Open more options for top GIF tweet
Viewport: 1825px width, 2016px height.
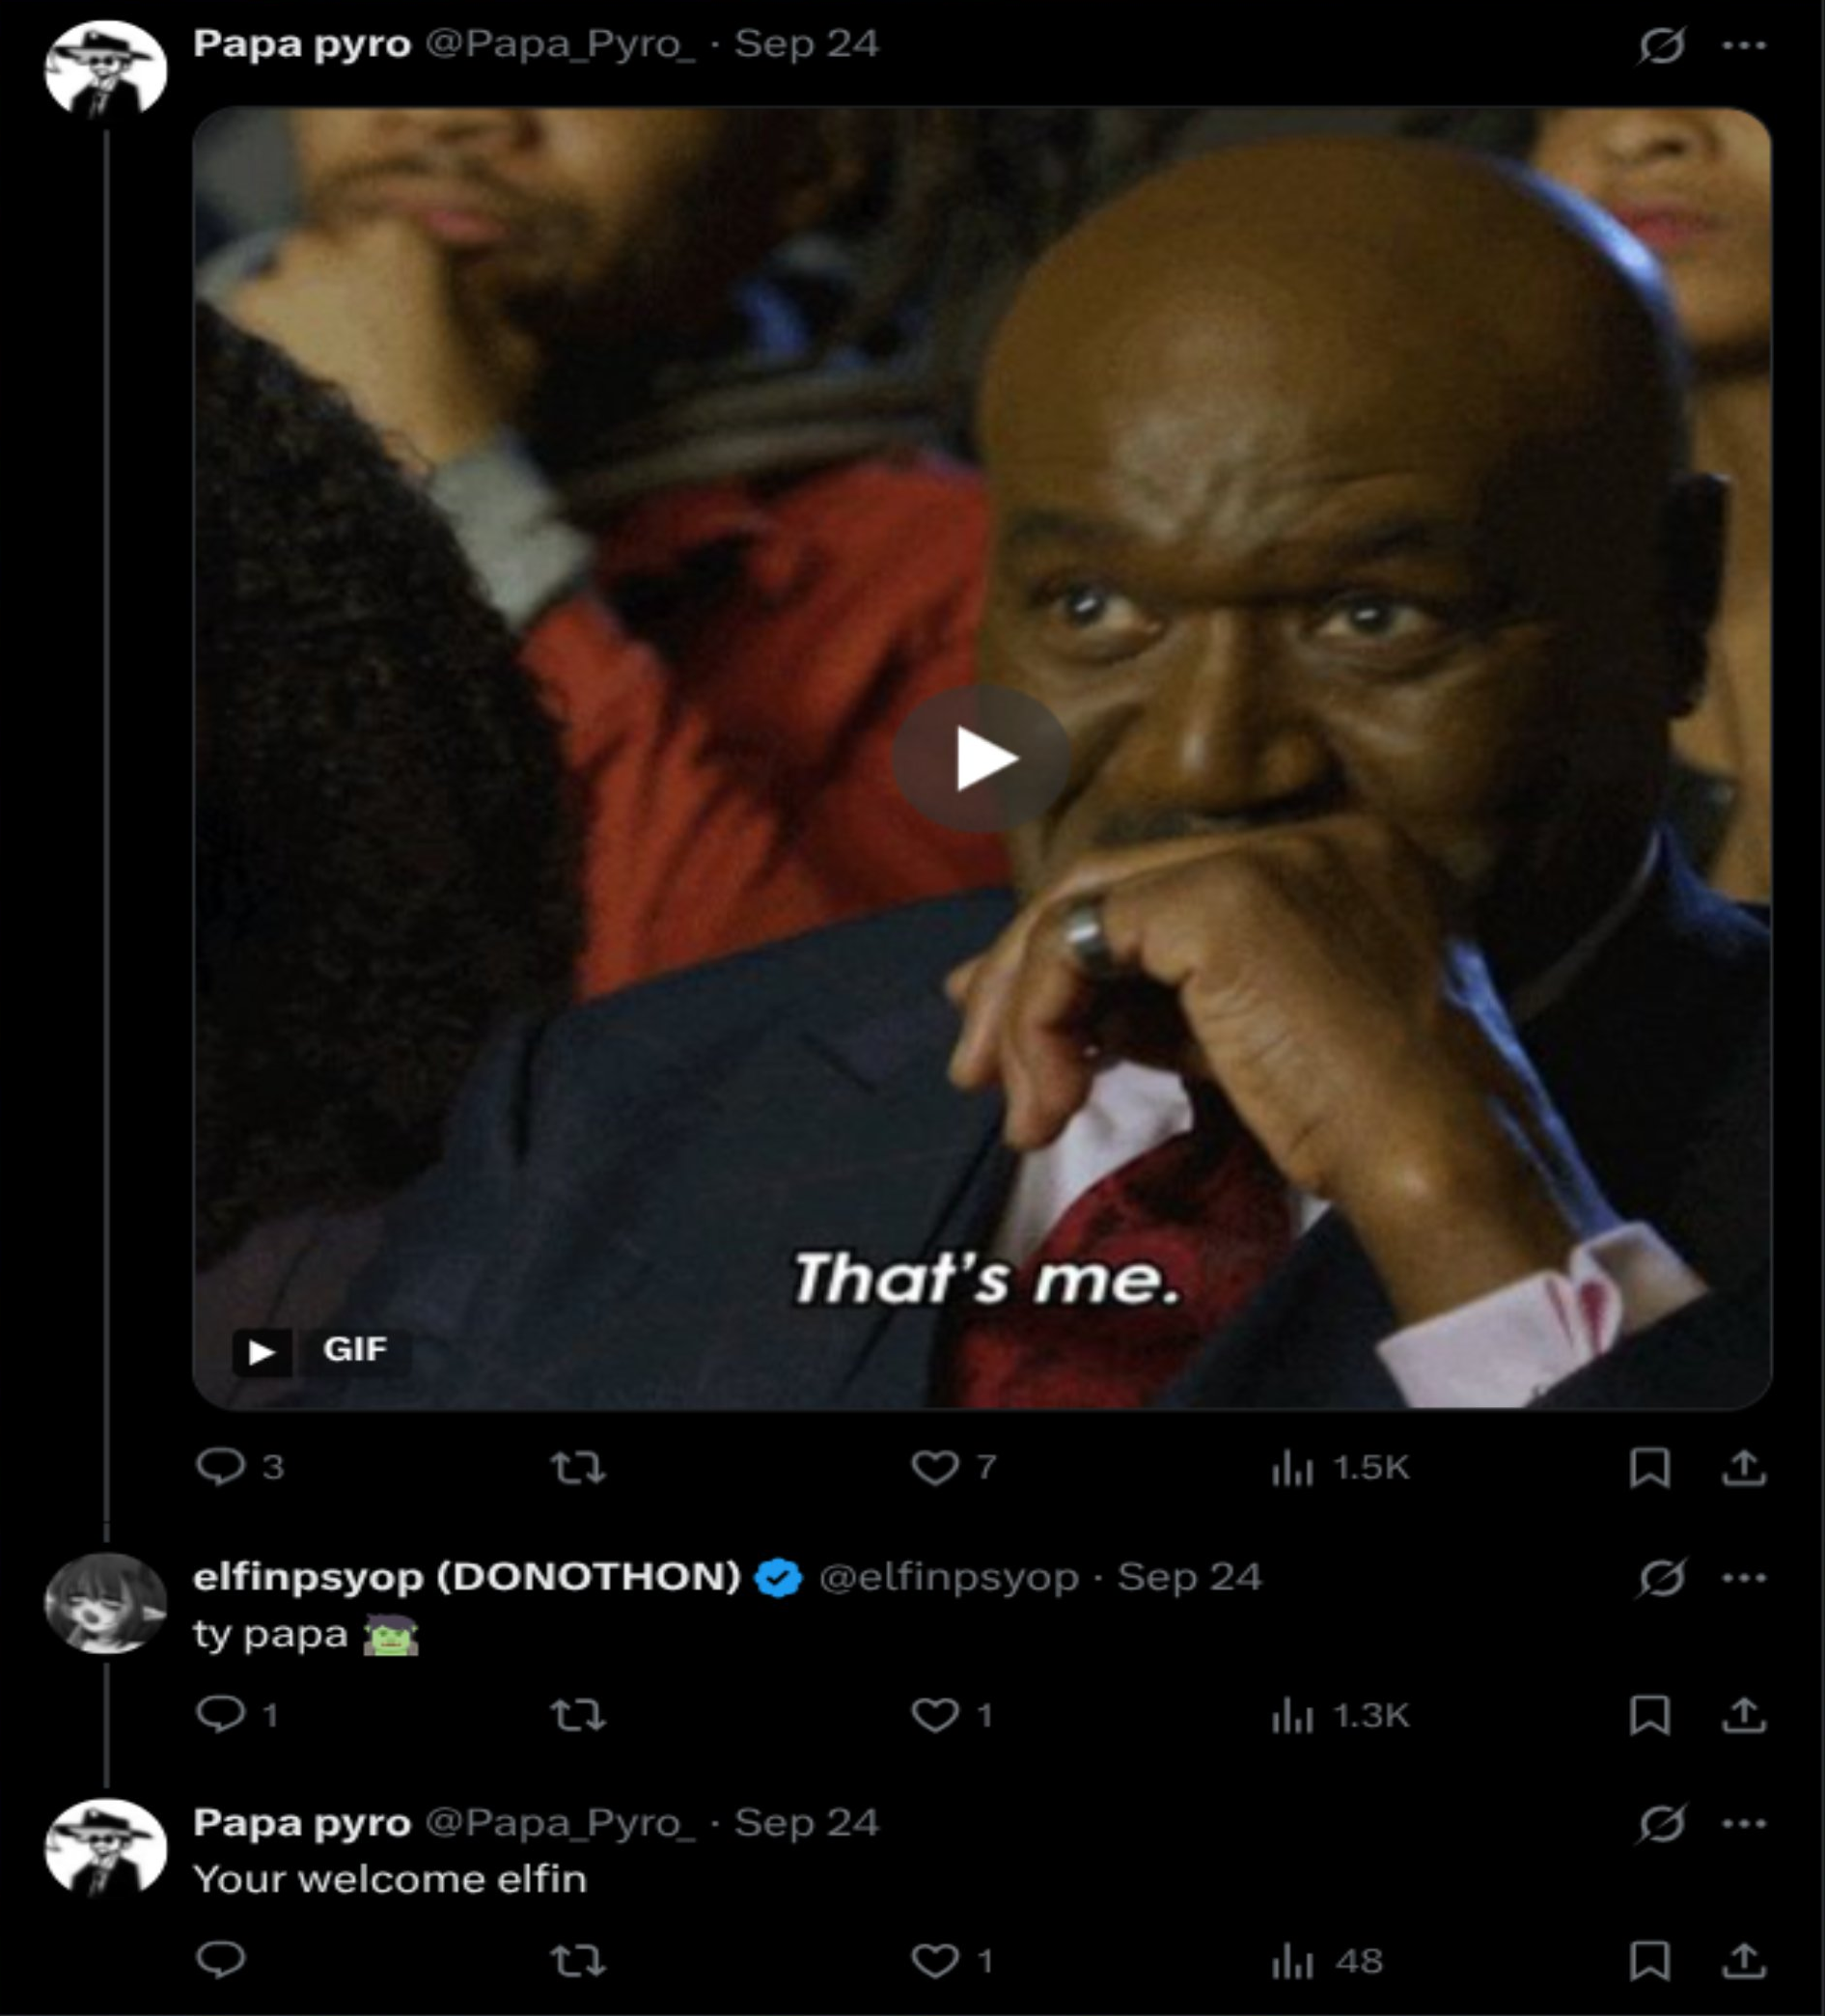pyautogui.click(x=1745, y=45)
